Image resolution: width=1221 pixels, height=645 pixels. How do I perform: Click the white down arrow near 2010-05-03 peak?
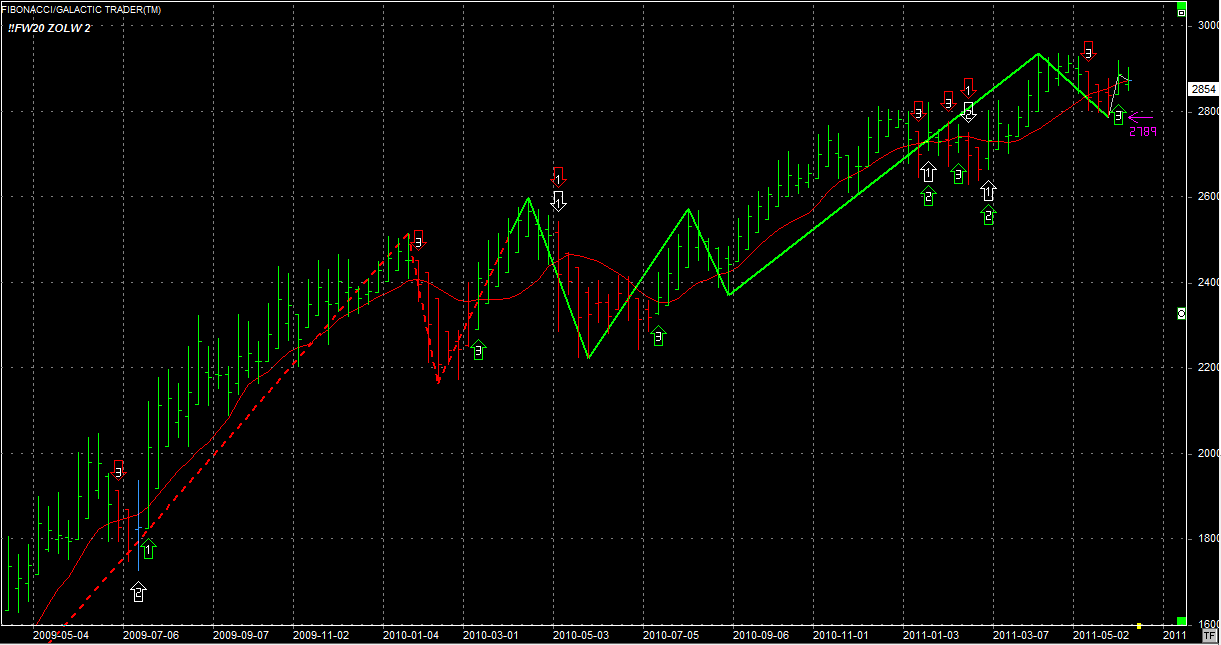click(x=559, y=200)
